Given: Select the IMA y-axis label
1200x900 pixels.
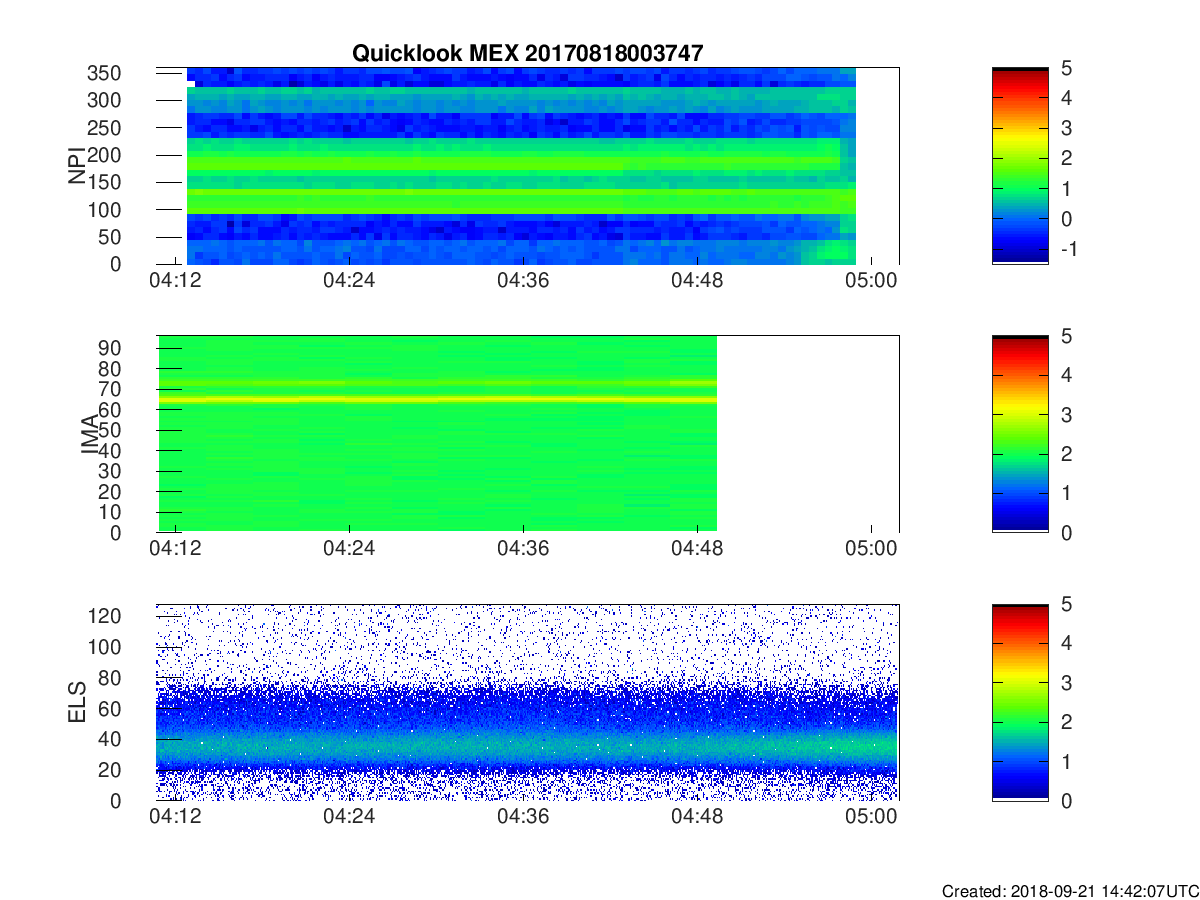Looking at the screenshot, I should 90,434.
